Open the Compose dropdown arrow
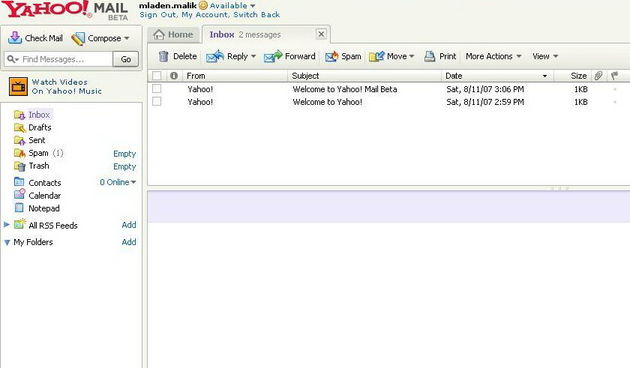The image size is (630, 368). click(x=127, y=39)
